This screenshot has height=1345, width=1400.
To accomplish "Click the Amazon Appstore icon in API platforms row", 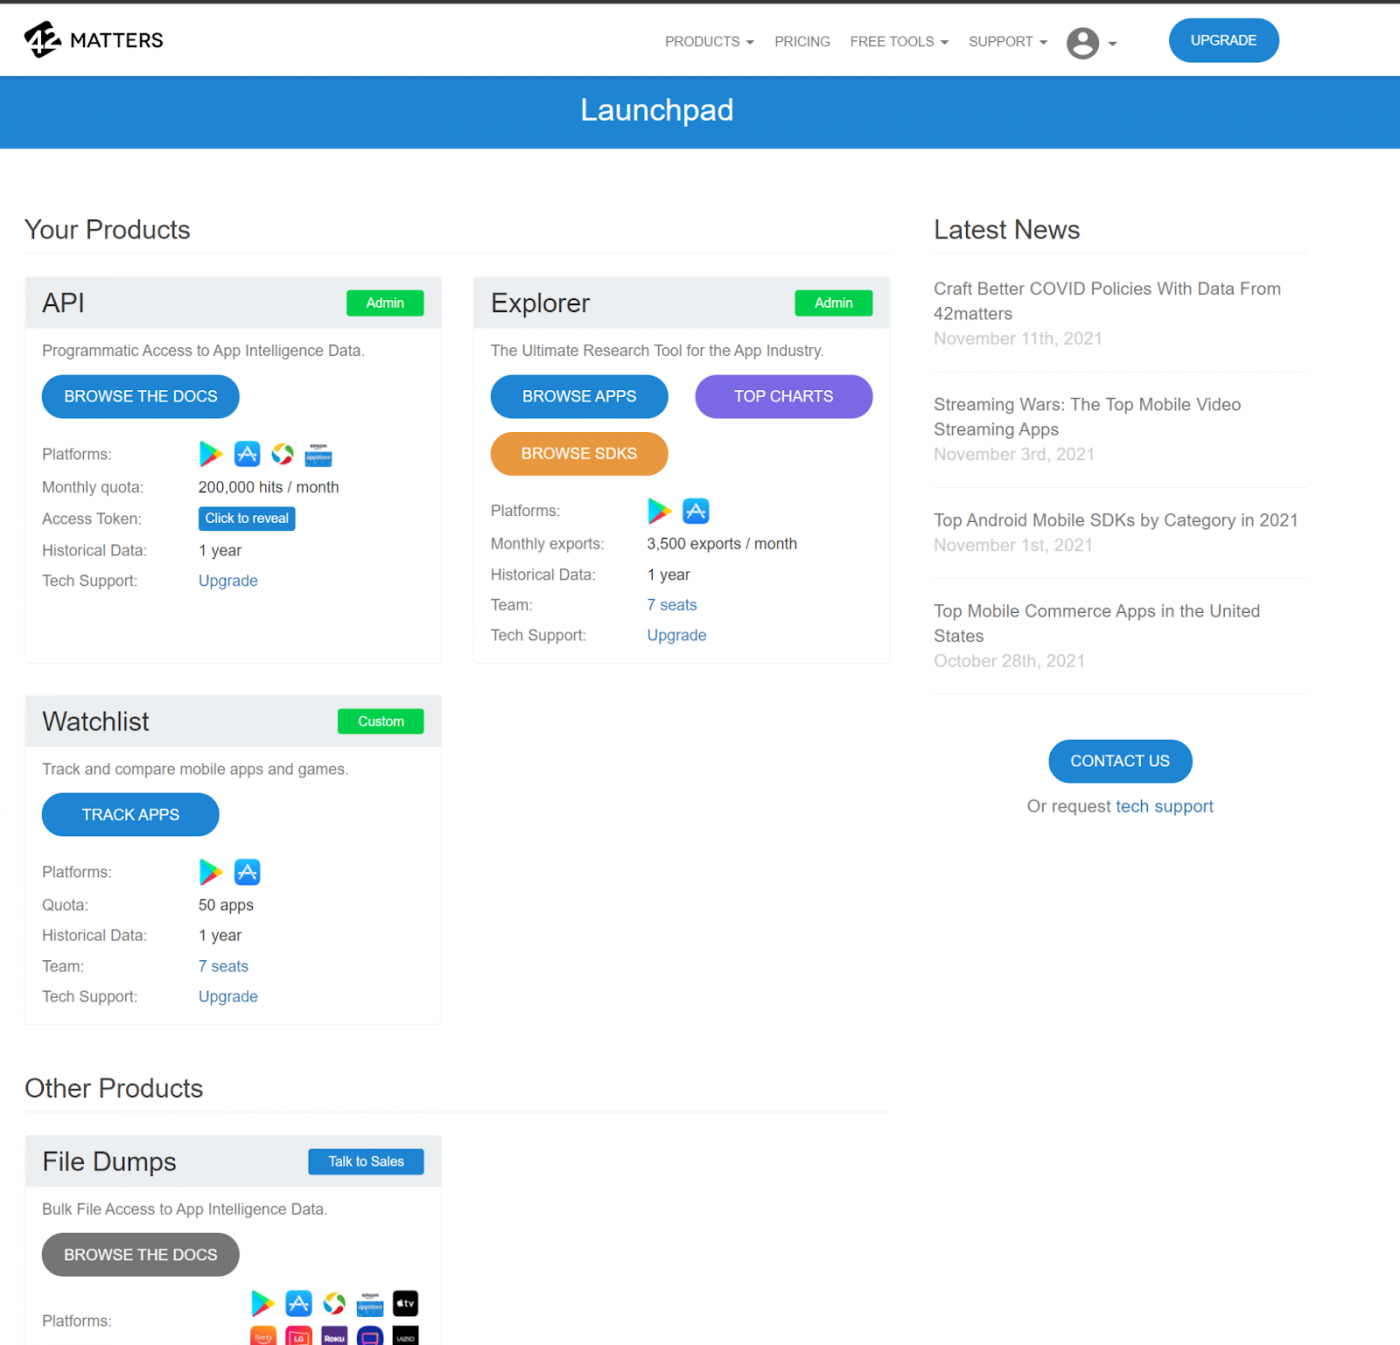I will (318, 455).
